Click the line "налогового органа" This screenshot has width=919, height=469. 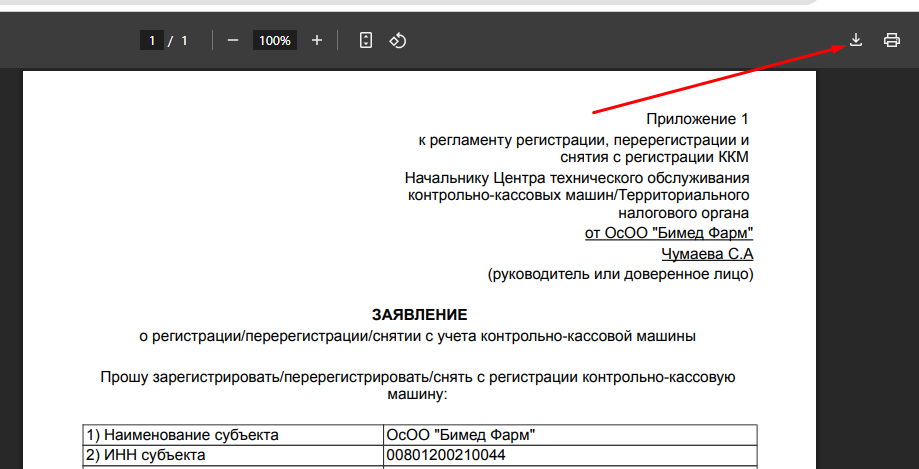[x=683, y=212]
